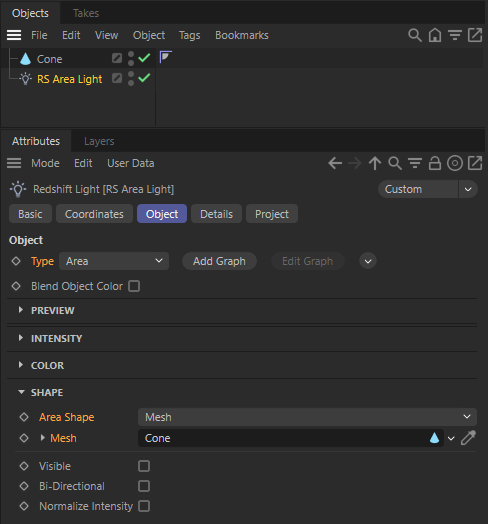Enable the Bi-Directional checkbox
The width and height of the screenshot is (488, 524).
[x=144, y=486]
